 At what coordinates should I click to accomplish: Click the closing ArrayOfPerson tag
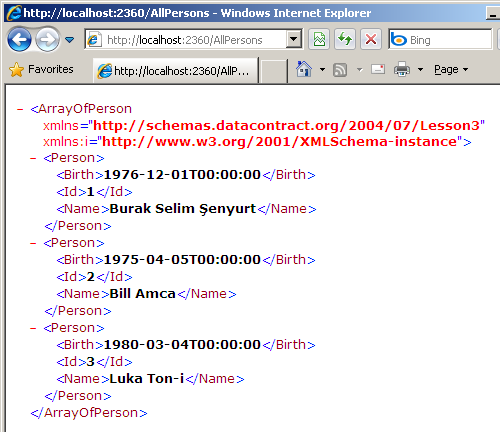pyautogui.click(x=89, y=413)
